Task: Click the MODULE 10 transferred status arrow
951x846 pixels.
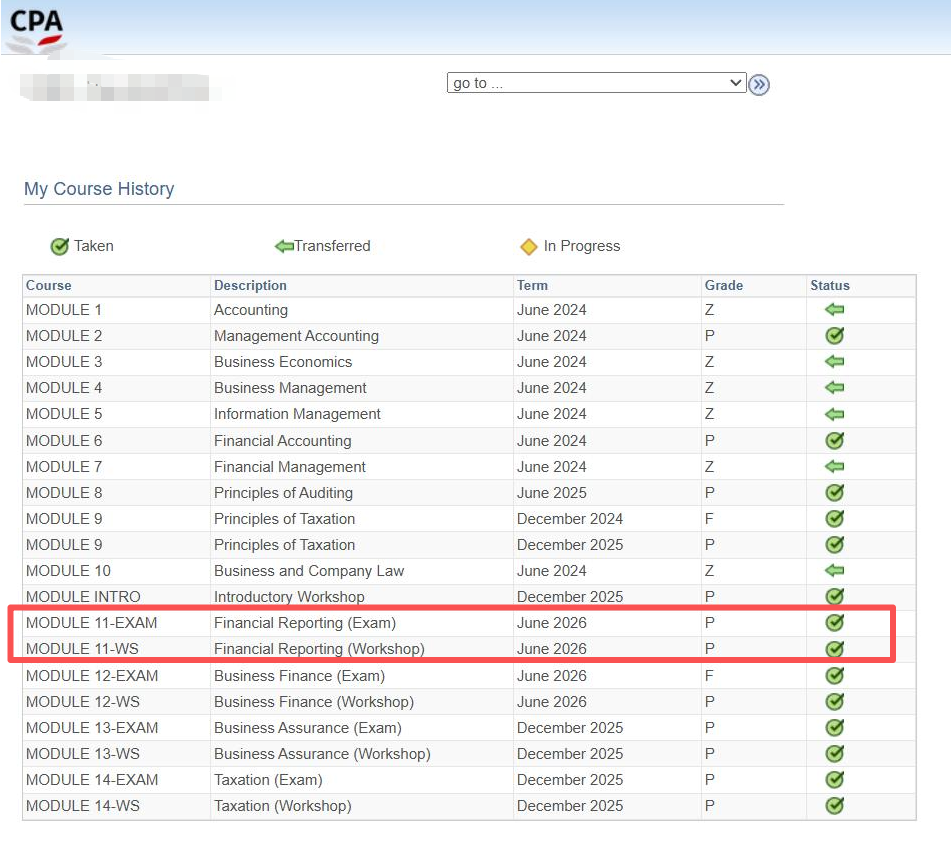Action: coord(835,571)
